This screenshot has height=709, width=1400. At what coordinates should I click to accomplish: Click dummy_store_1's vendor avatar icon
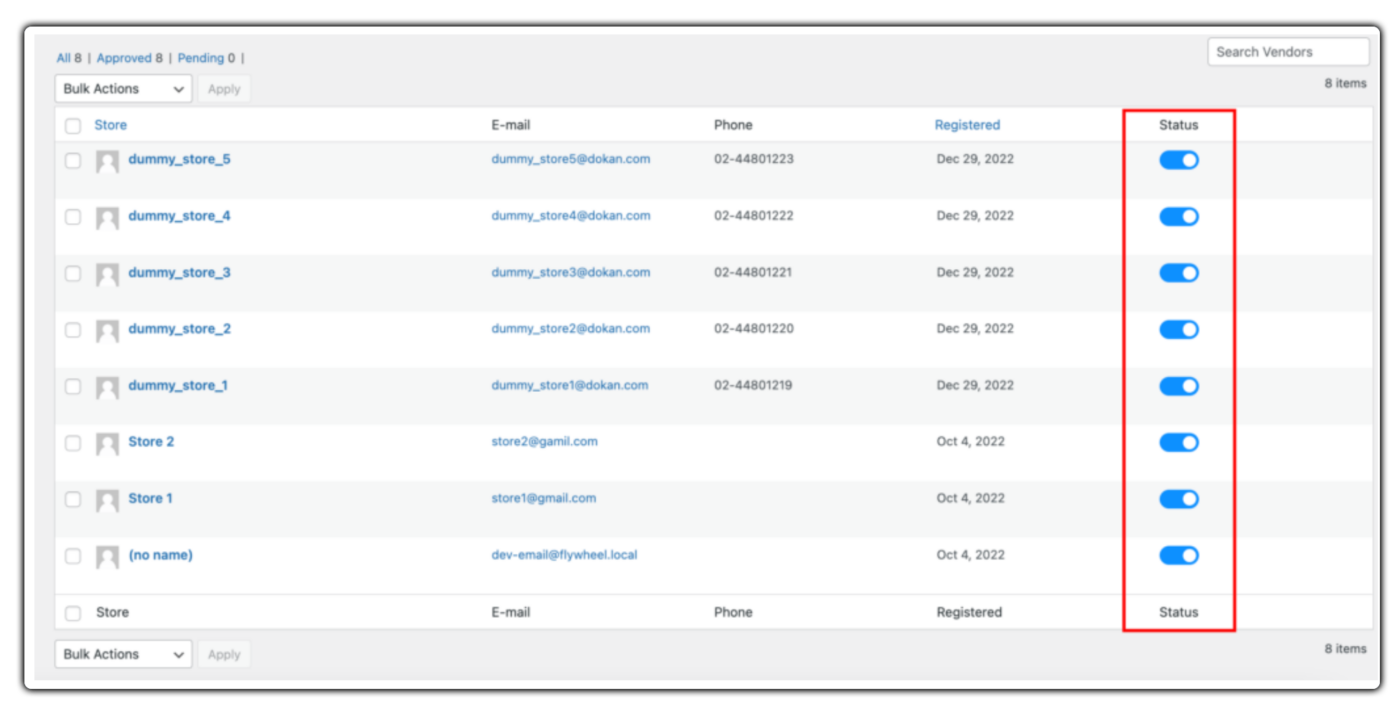coord(107,386)
